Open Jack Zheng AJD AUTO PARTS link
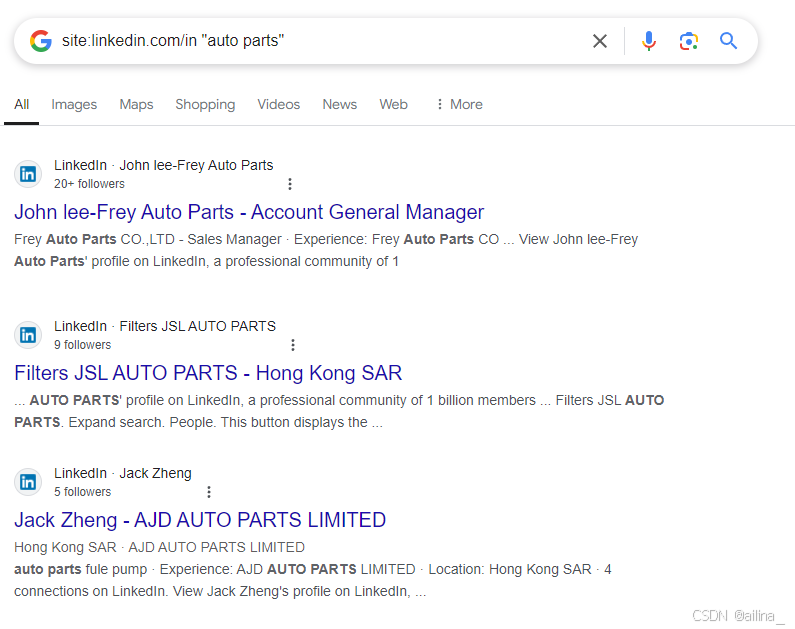 tap(200, 520)
